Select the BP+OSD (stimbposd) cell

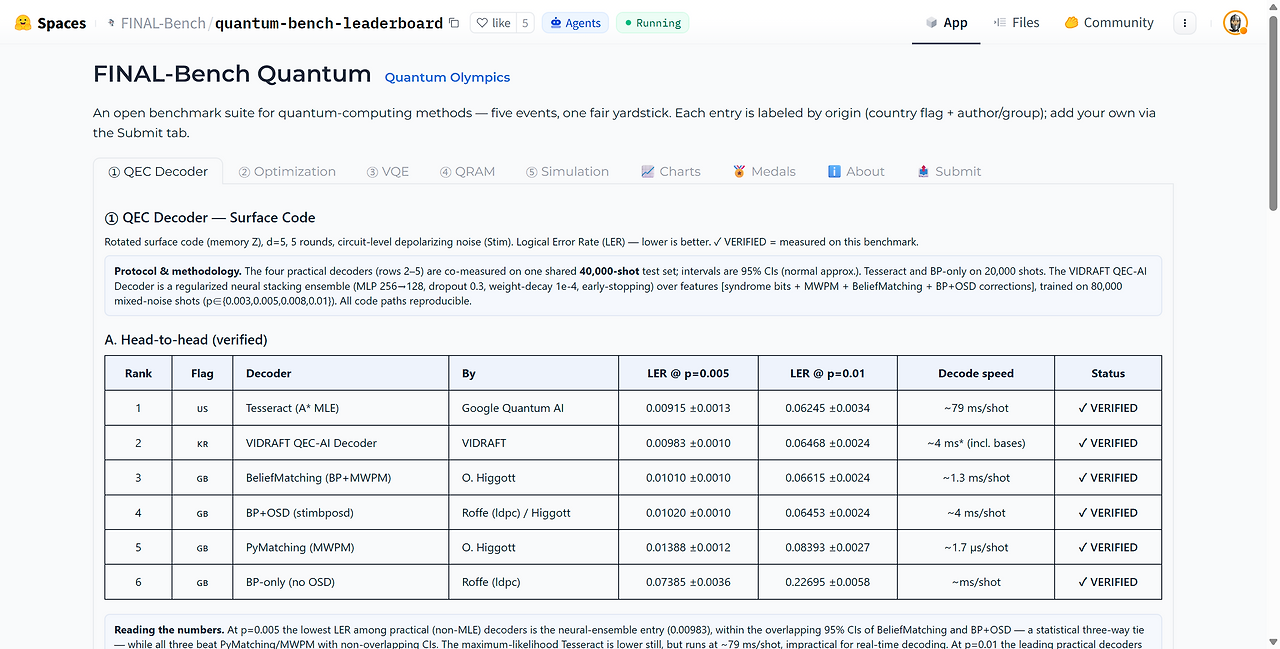341,513
